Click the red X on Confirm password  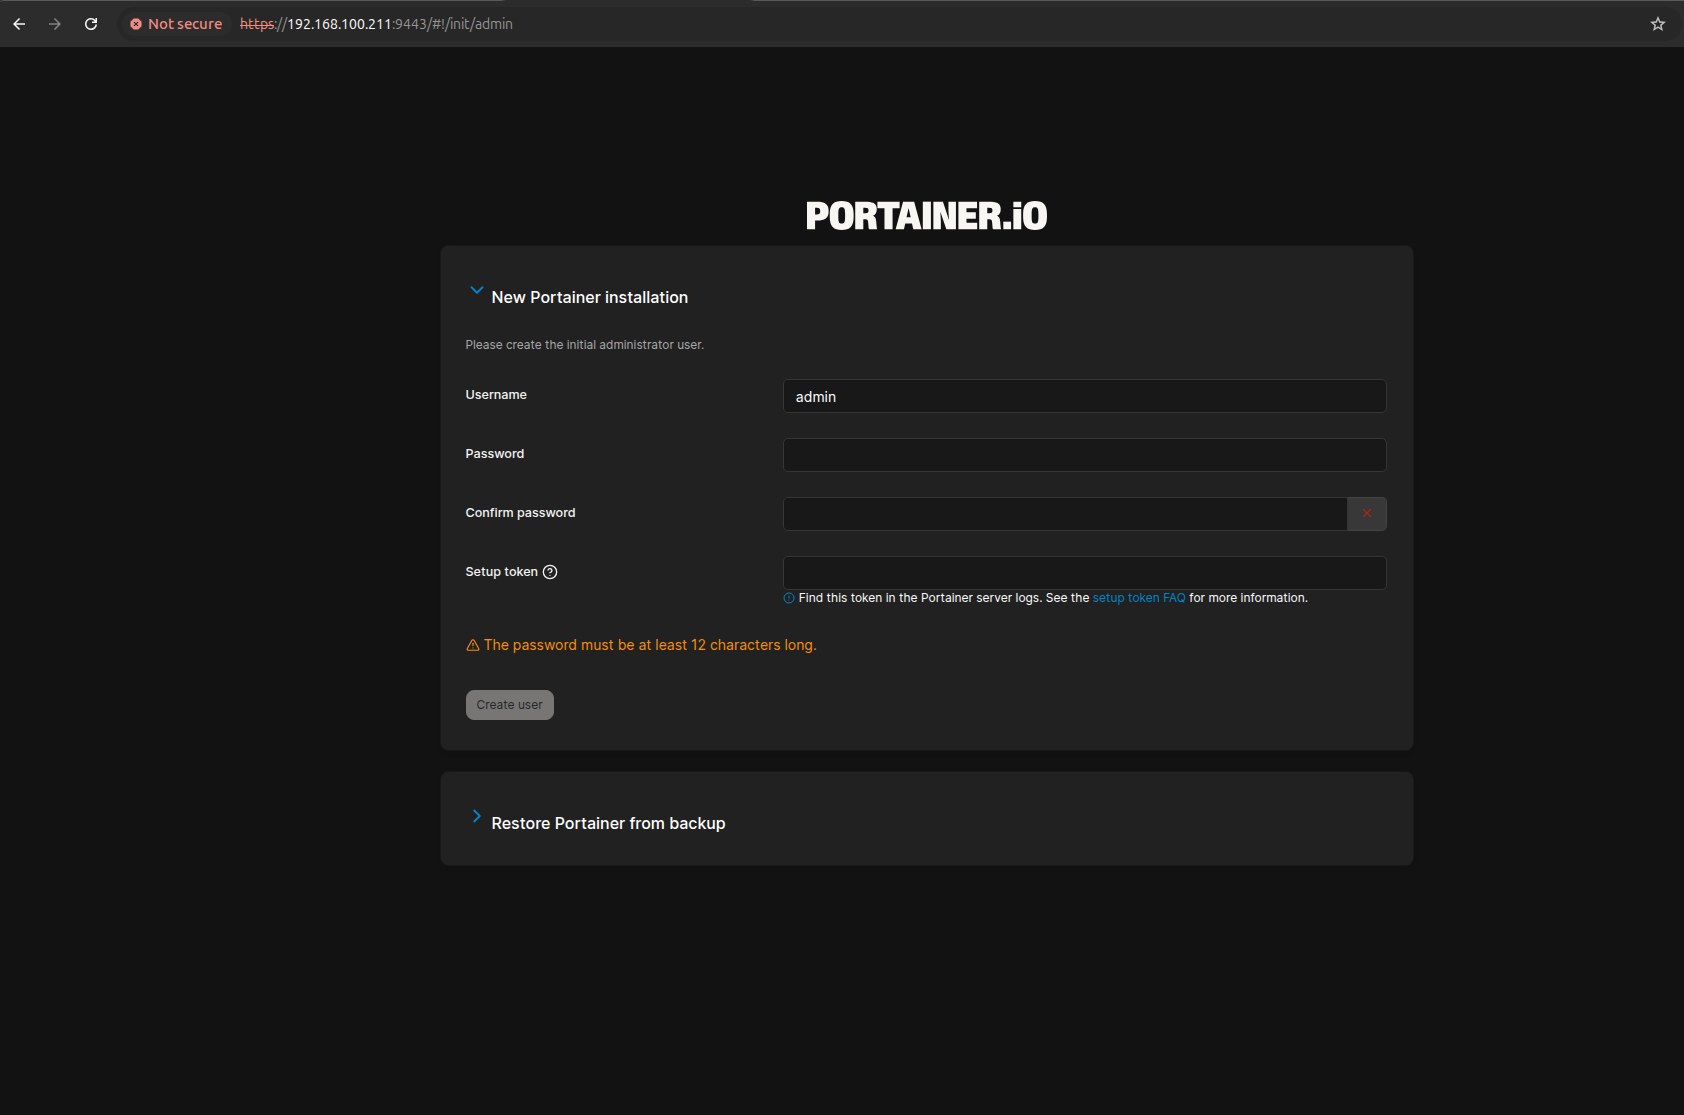pyautogui.click(x=1367, y=514)
